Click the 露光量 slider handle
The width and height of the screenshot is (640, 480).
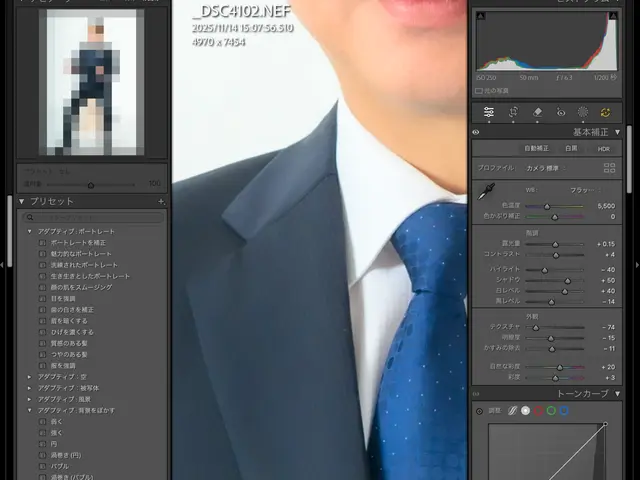555,244
